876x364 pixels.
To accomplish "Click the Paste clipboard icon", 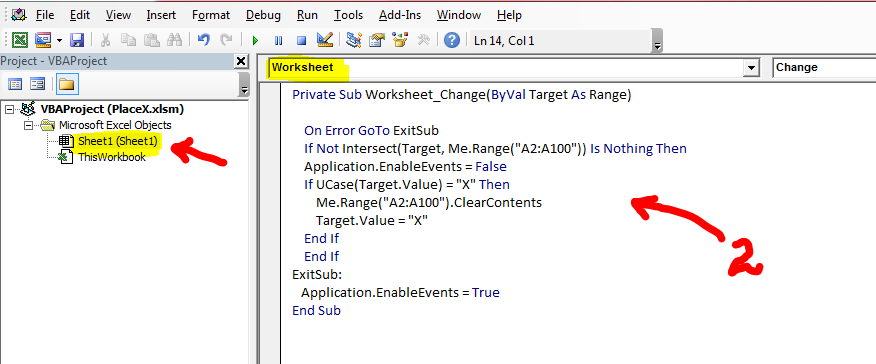I will [x=151, y=40].
